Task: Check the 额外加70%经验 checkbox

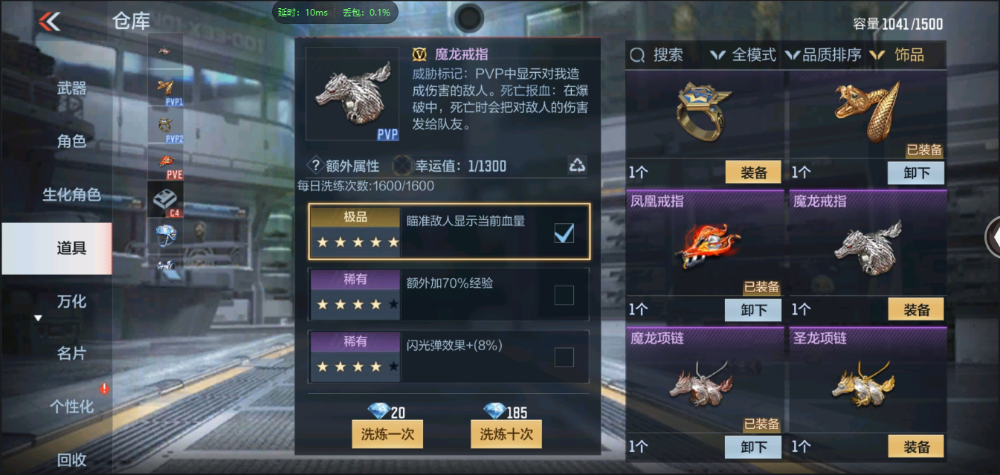Action: click(564, 295)
